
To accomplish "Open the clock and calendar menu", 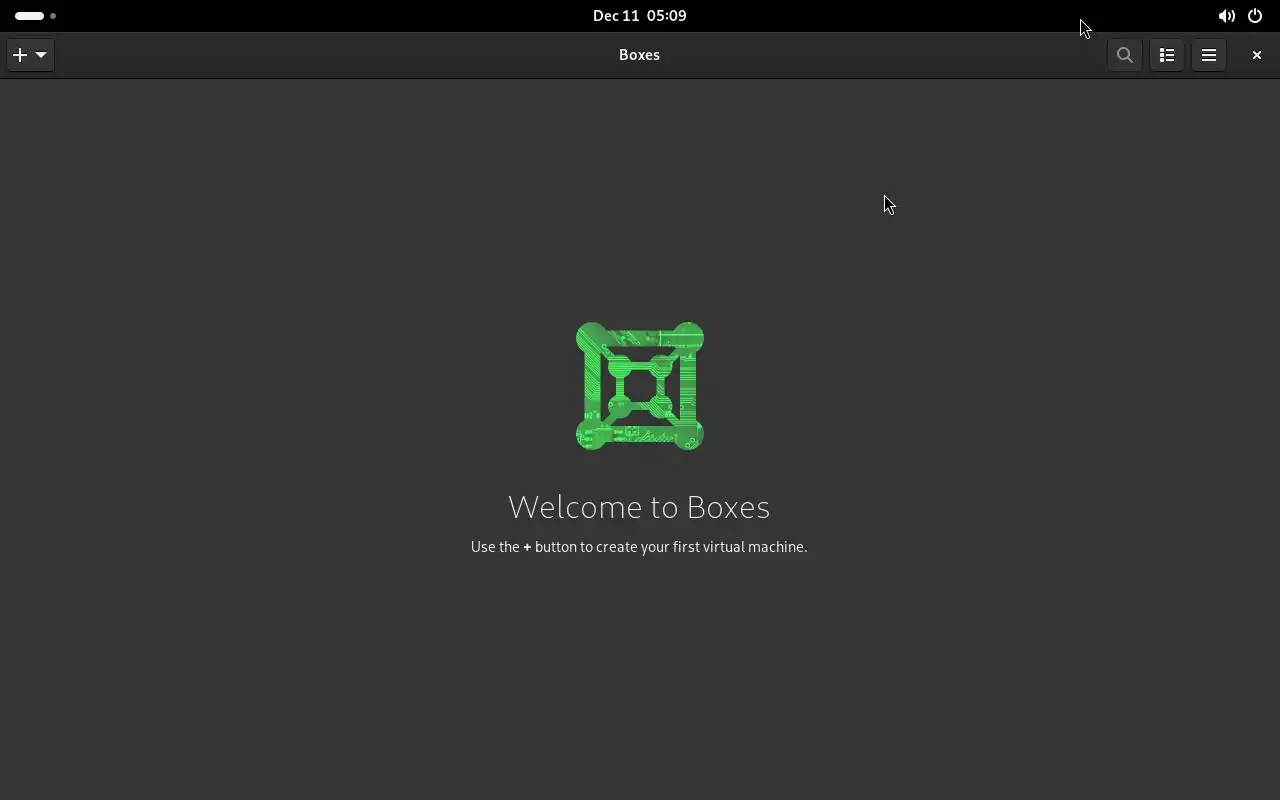I will click(640, 16).
